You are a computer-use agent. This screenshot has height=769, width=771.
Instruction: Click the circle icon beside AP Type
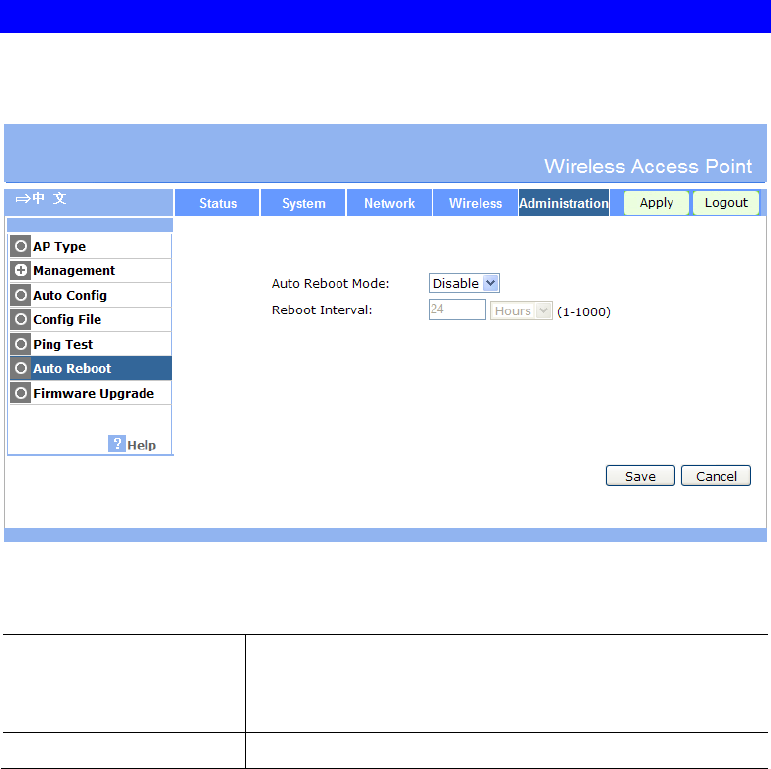coord(21,246)
